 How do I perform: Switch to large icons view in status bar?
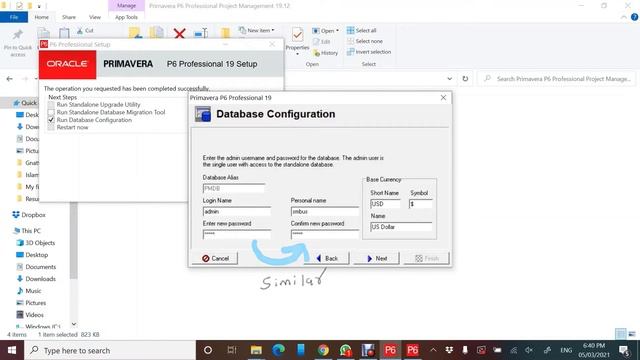click(x=632, y=334)
